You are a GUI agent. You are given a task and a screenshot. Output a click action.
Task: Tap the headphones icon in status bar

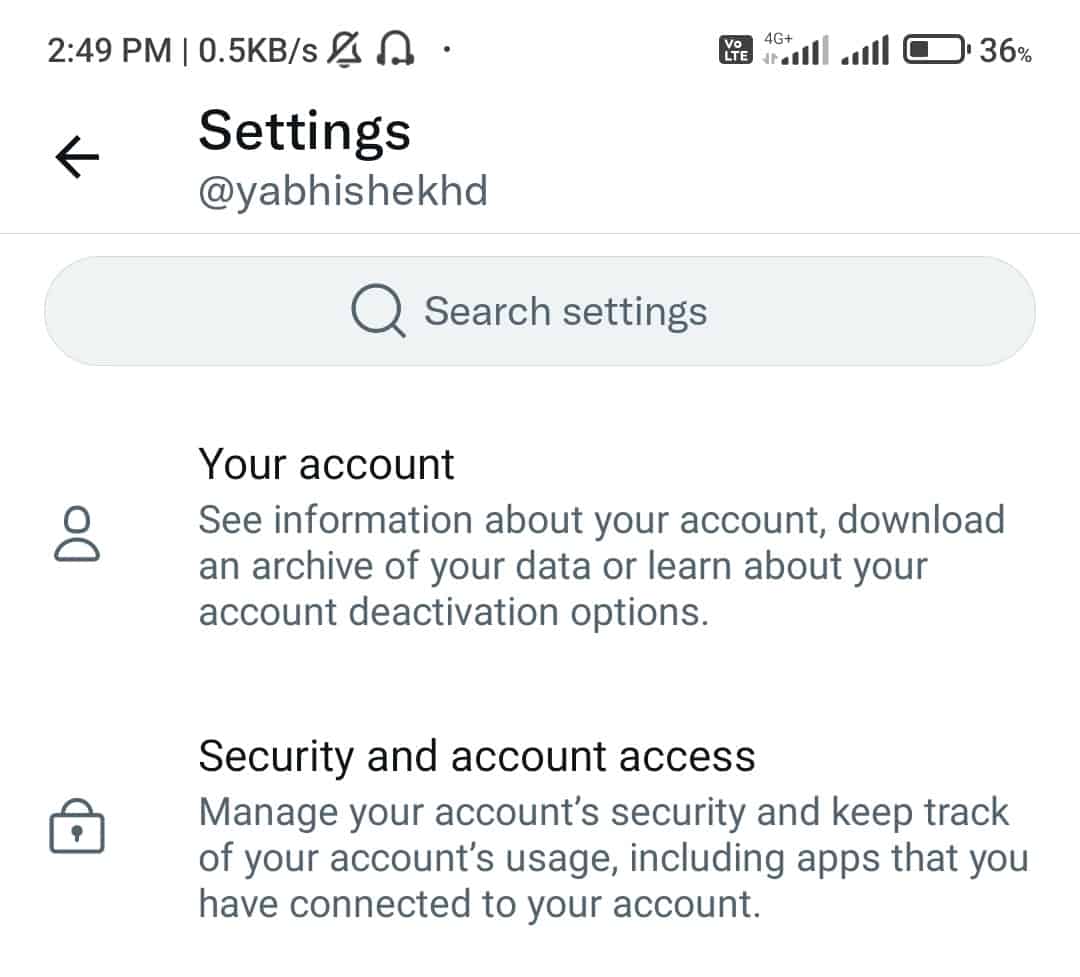coord(394,50)
